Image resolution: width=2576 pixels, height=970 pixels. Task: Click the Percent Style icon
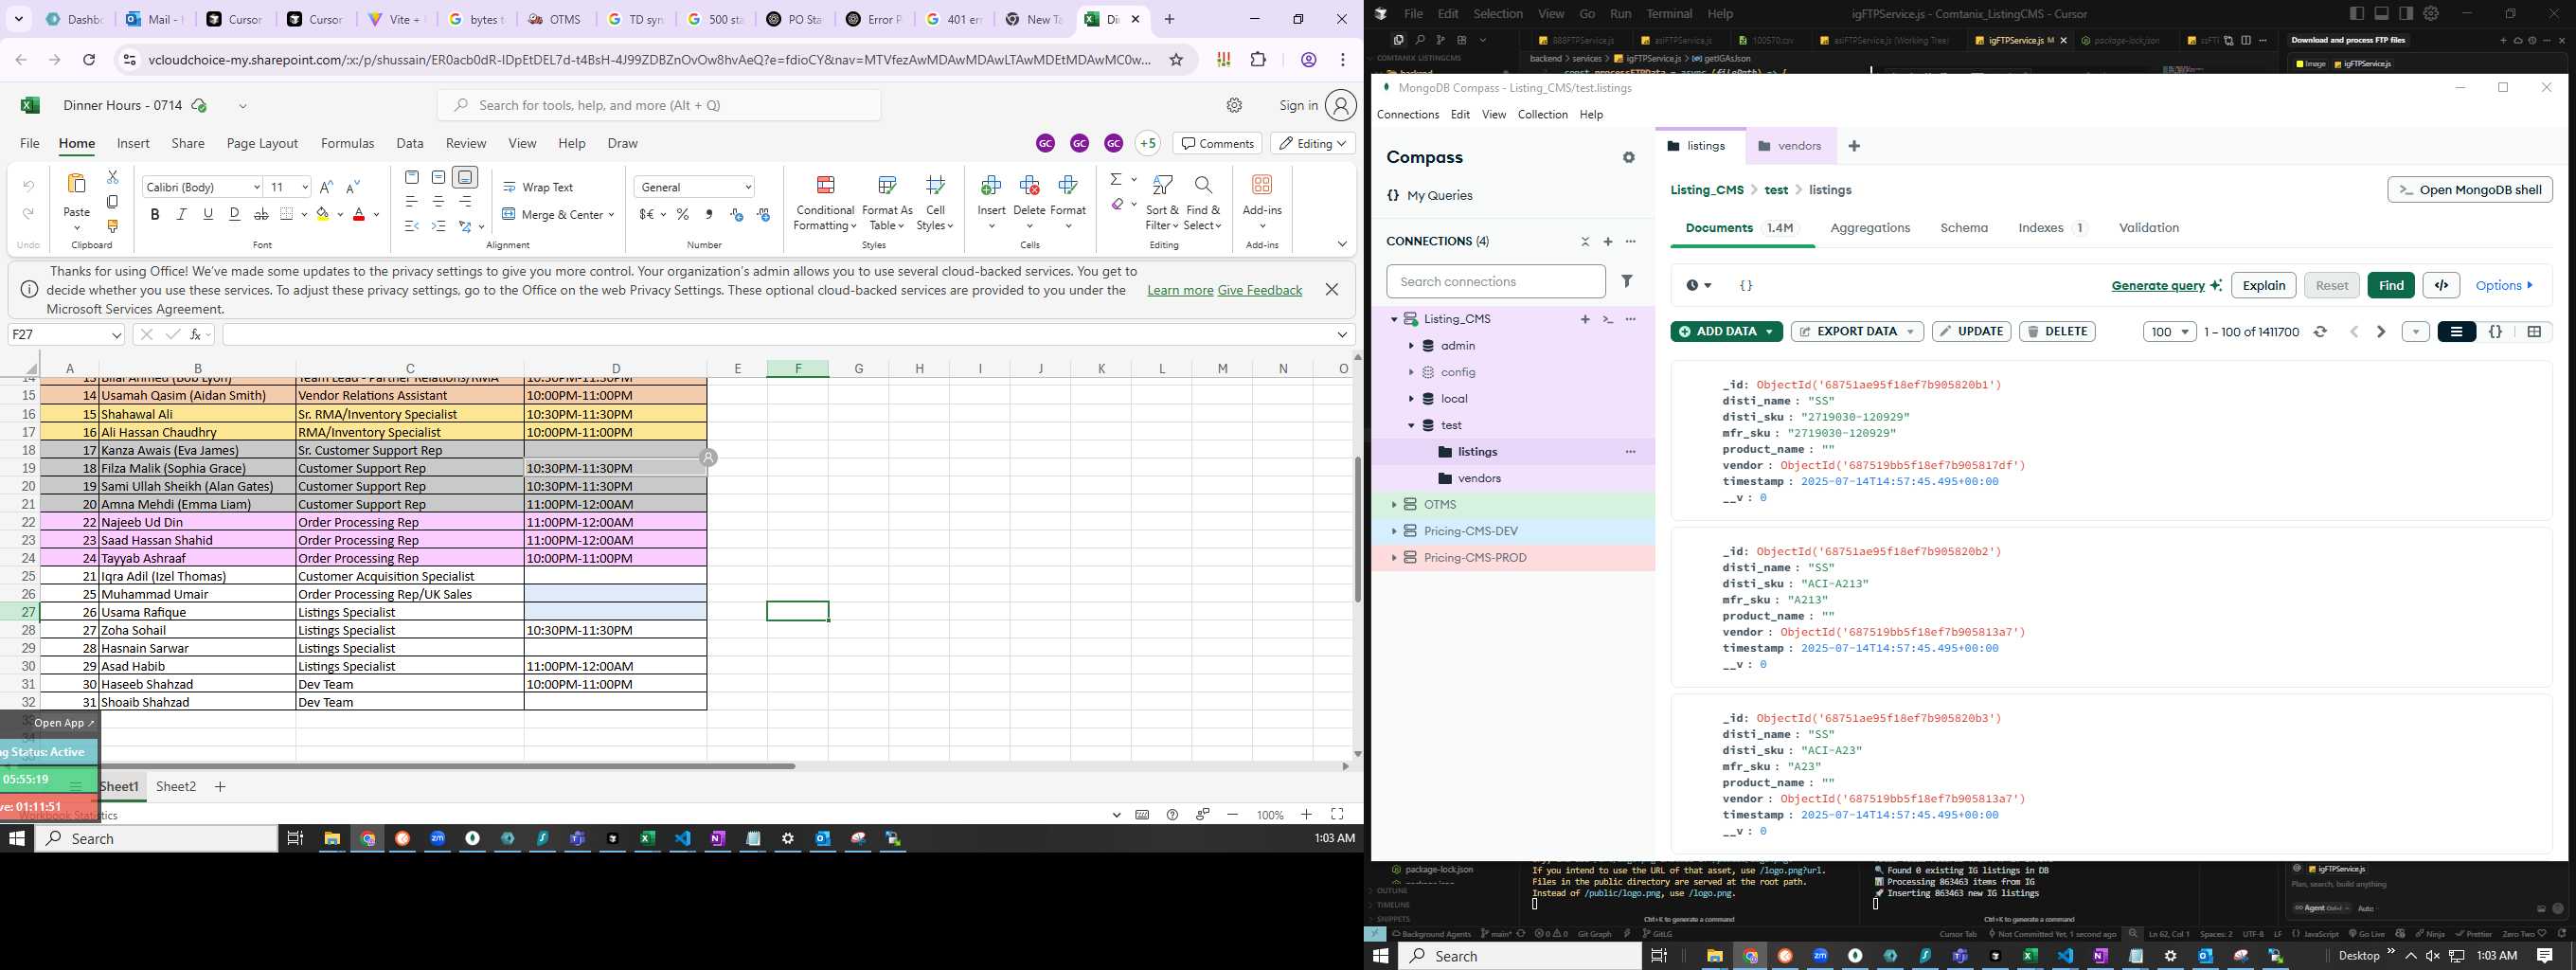click(683, 214)
